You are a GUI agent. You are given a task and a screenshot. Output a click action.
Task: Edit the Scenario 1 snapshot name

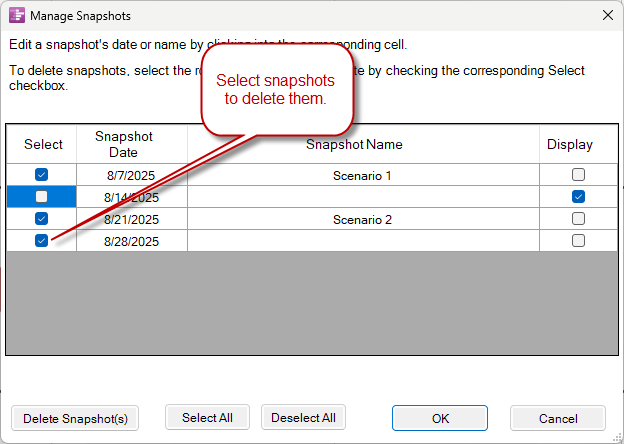pyautogui.click(x=363, y=175)
